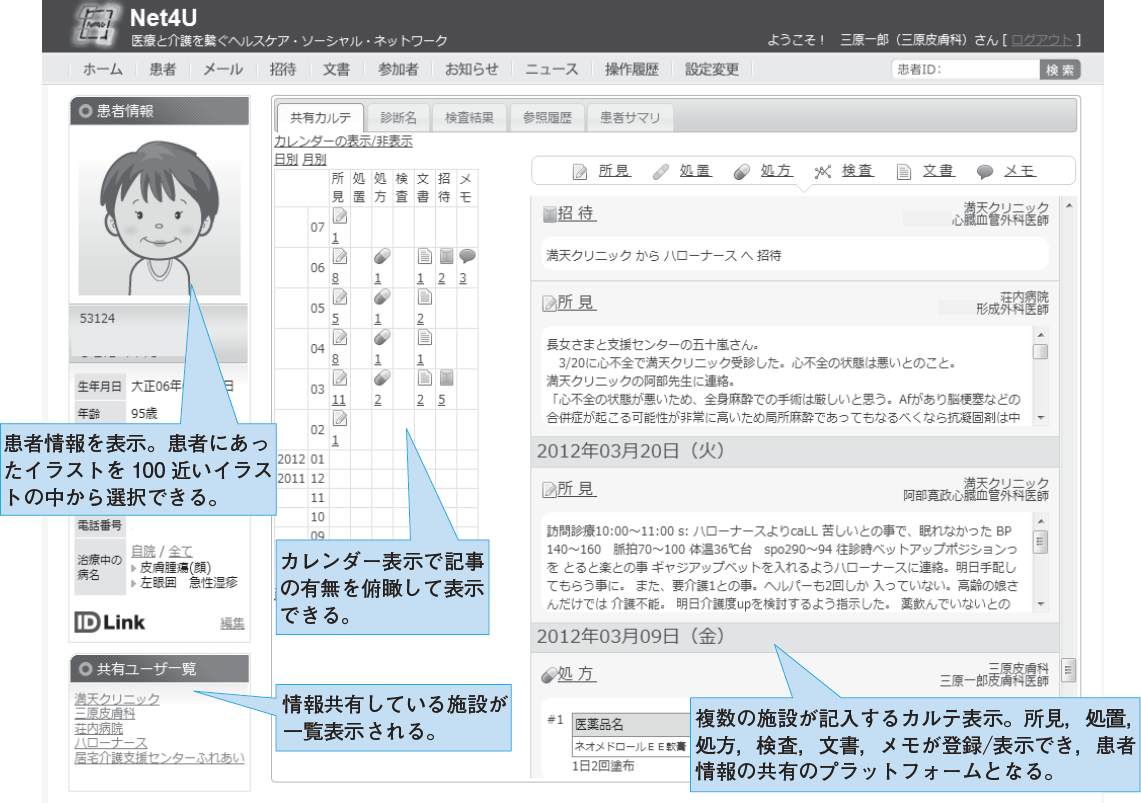Click the メモ speech bubble icon in the toolbar

pos(985,172)
